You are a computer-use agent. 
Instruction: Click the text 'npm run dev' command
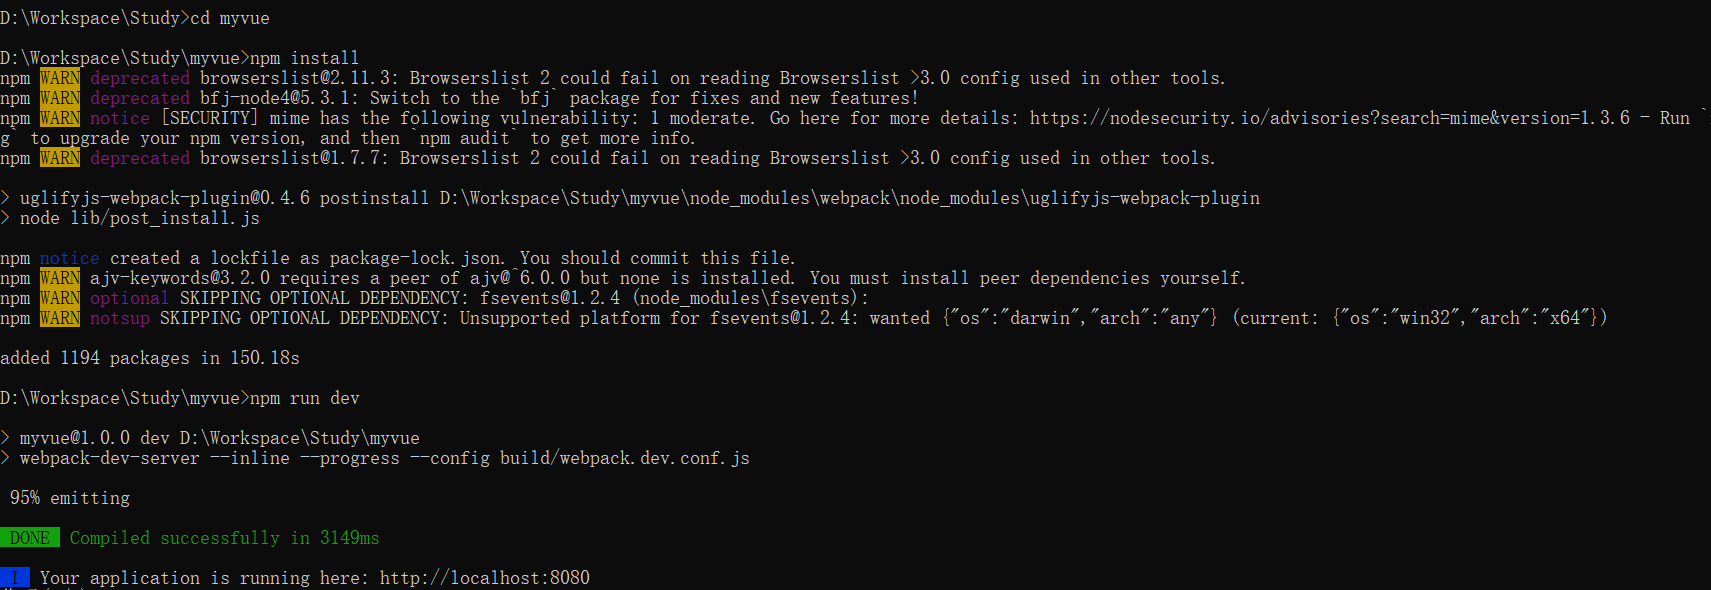[305, 398]
